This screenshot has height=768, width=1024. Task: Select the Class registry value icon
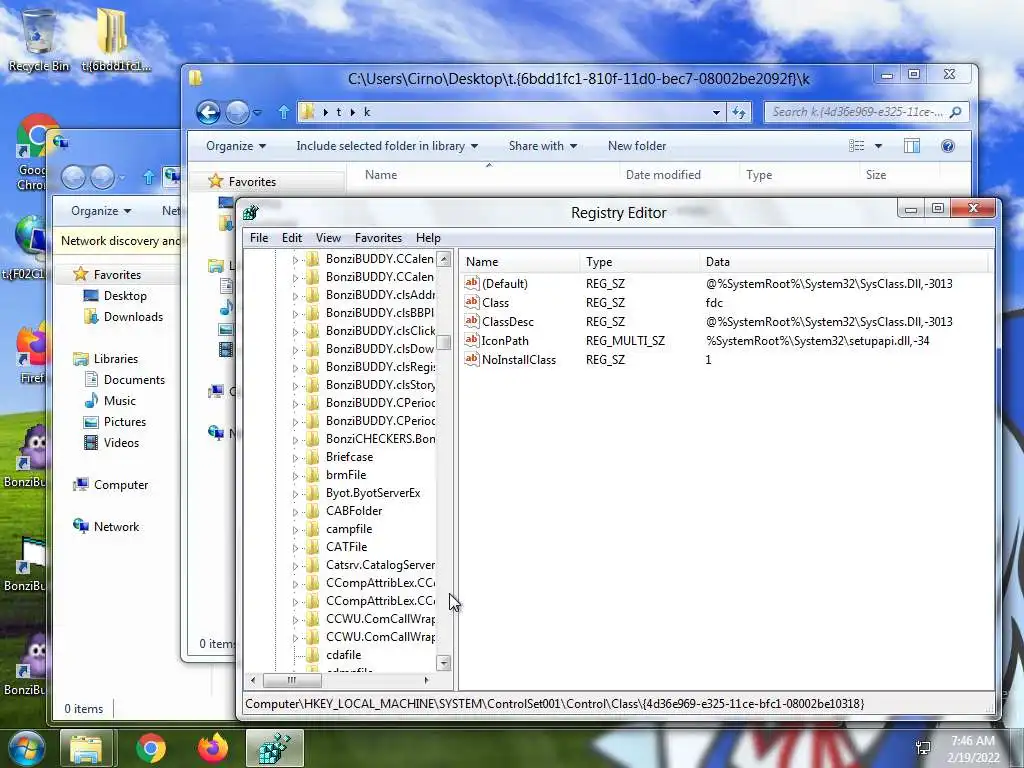click(472, 302)
